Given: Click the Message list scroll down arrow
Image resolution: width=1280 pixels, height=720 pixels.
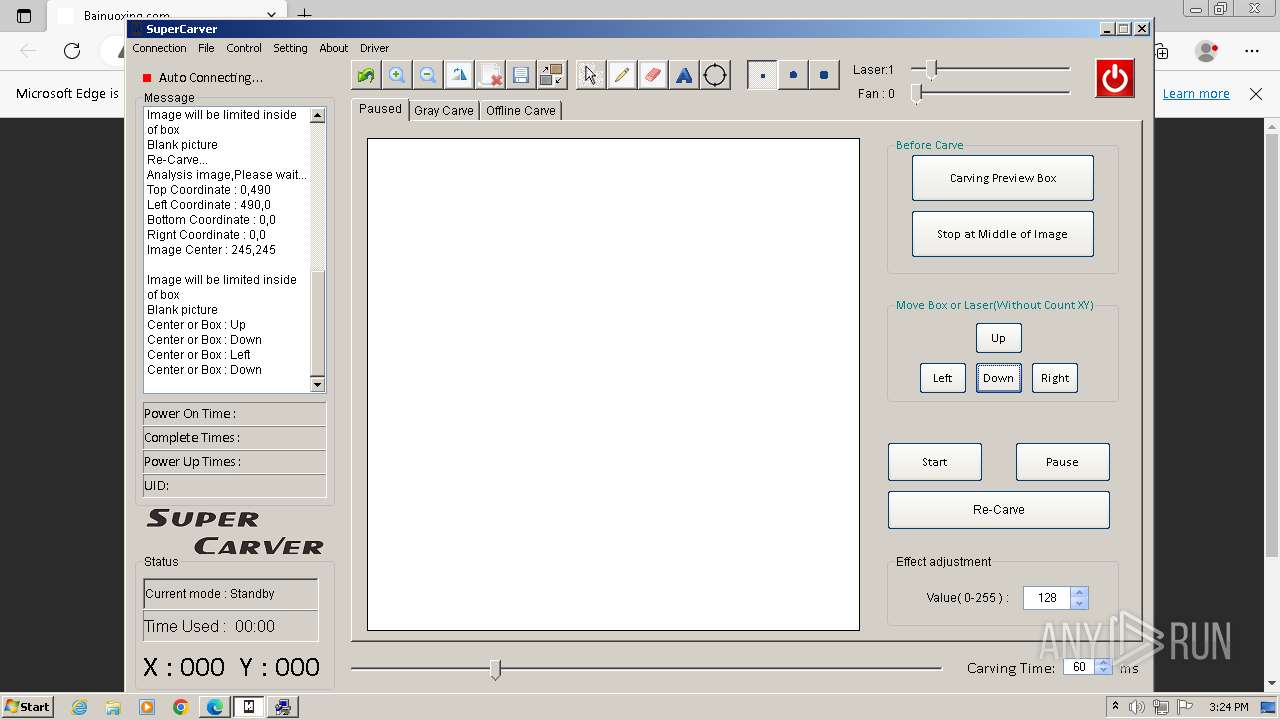Looking at the screenshot, I should pyautogui.click(x=318, y=384).
